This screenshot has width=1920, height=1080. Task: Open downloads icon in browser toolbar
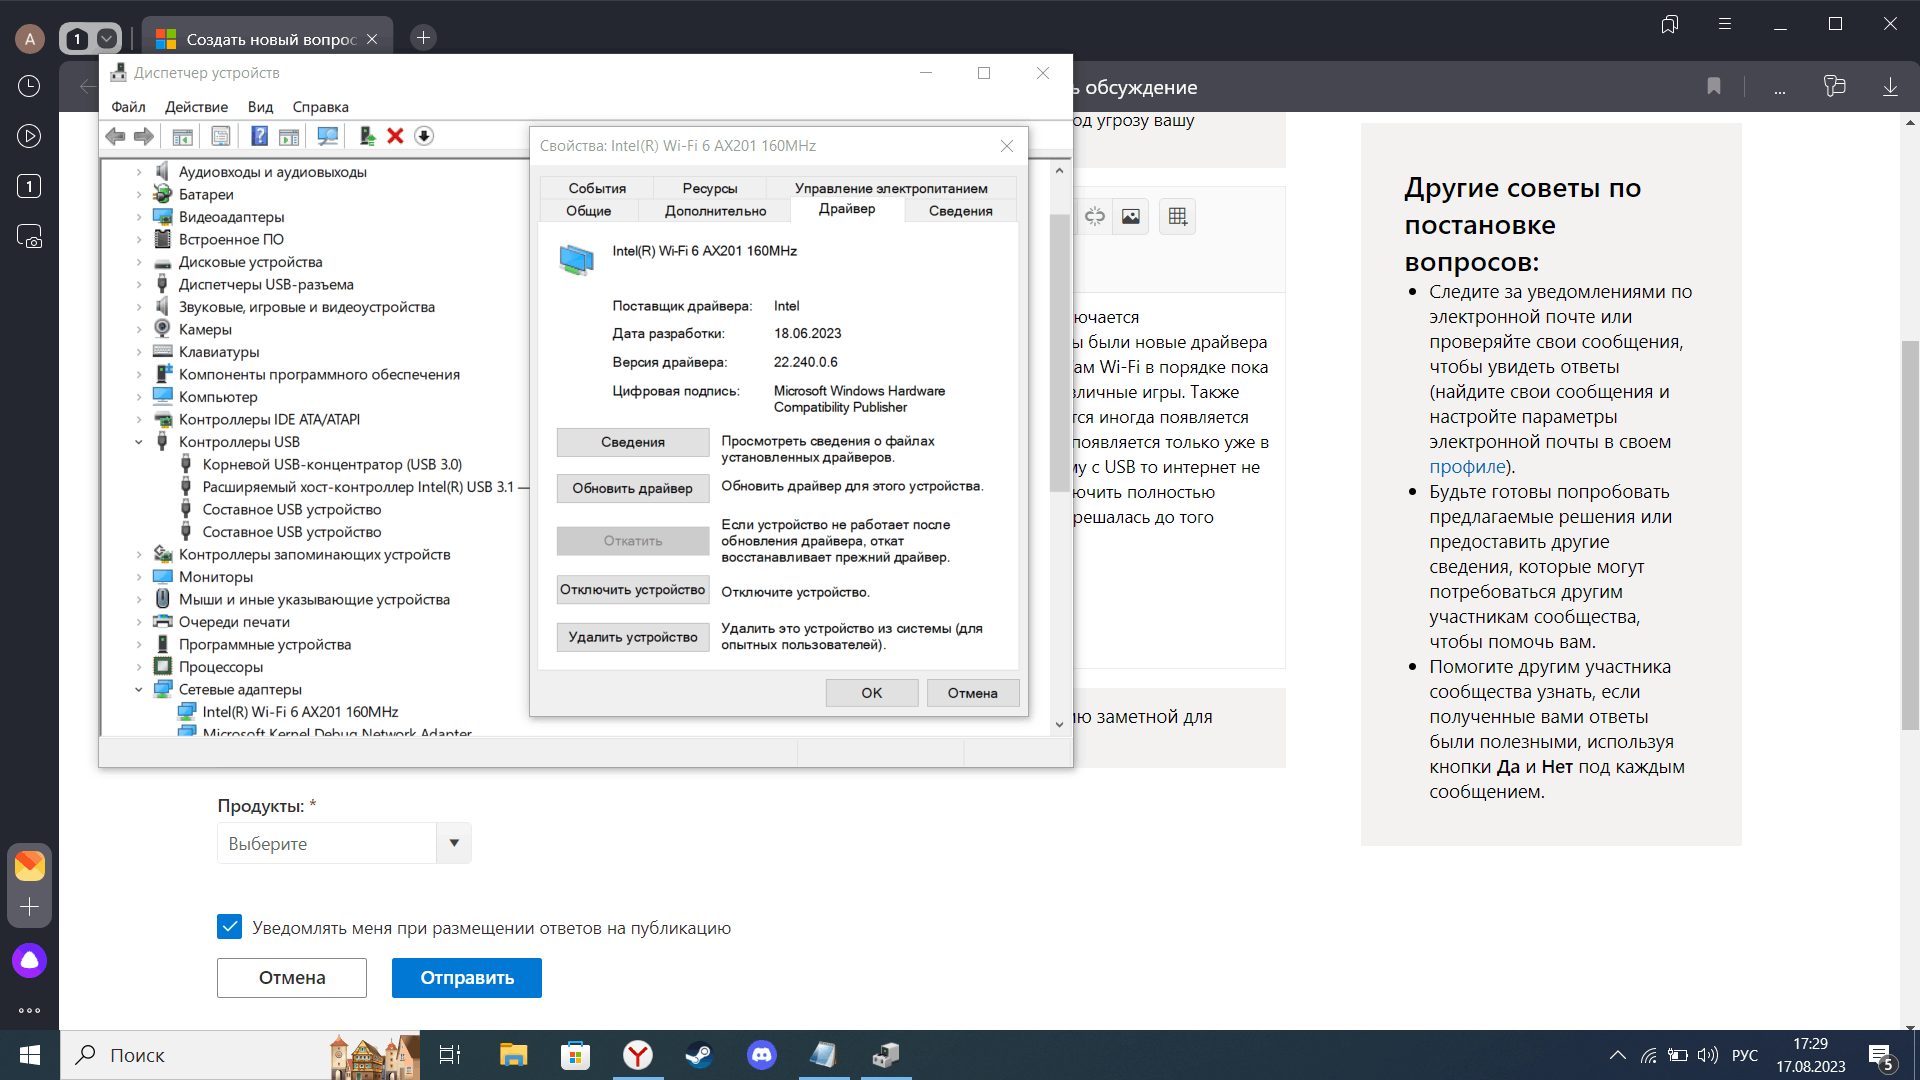(x=1890, y=87)
